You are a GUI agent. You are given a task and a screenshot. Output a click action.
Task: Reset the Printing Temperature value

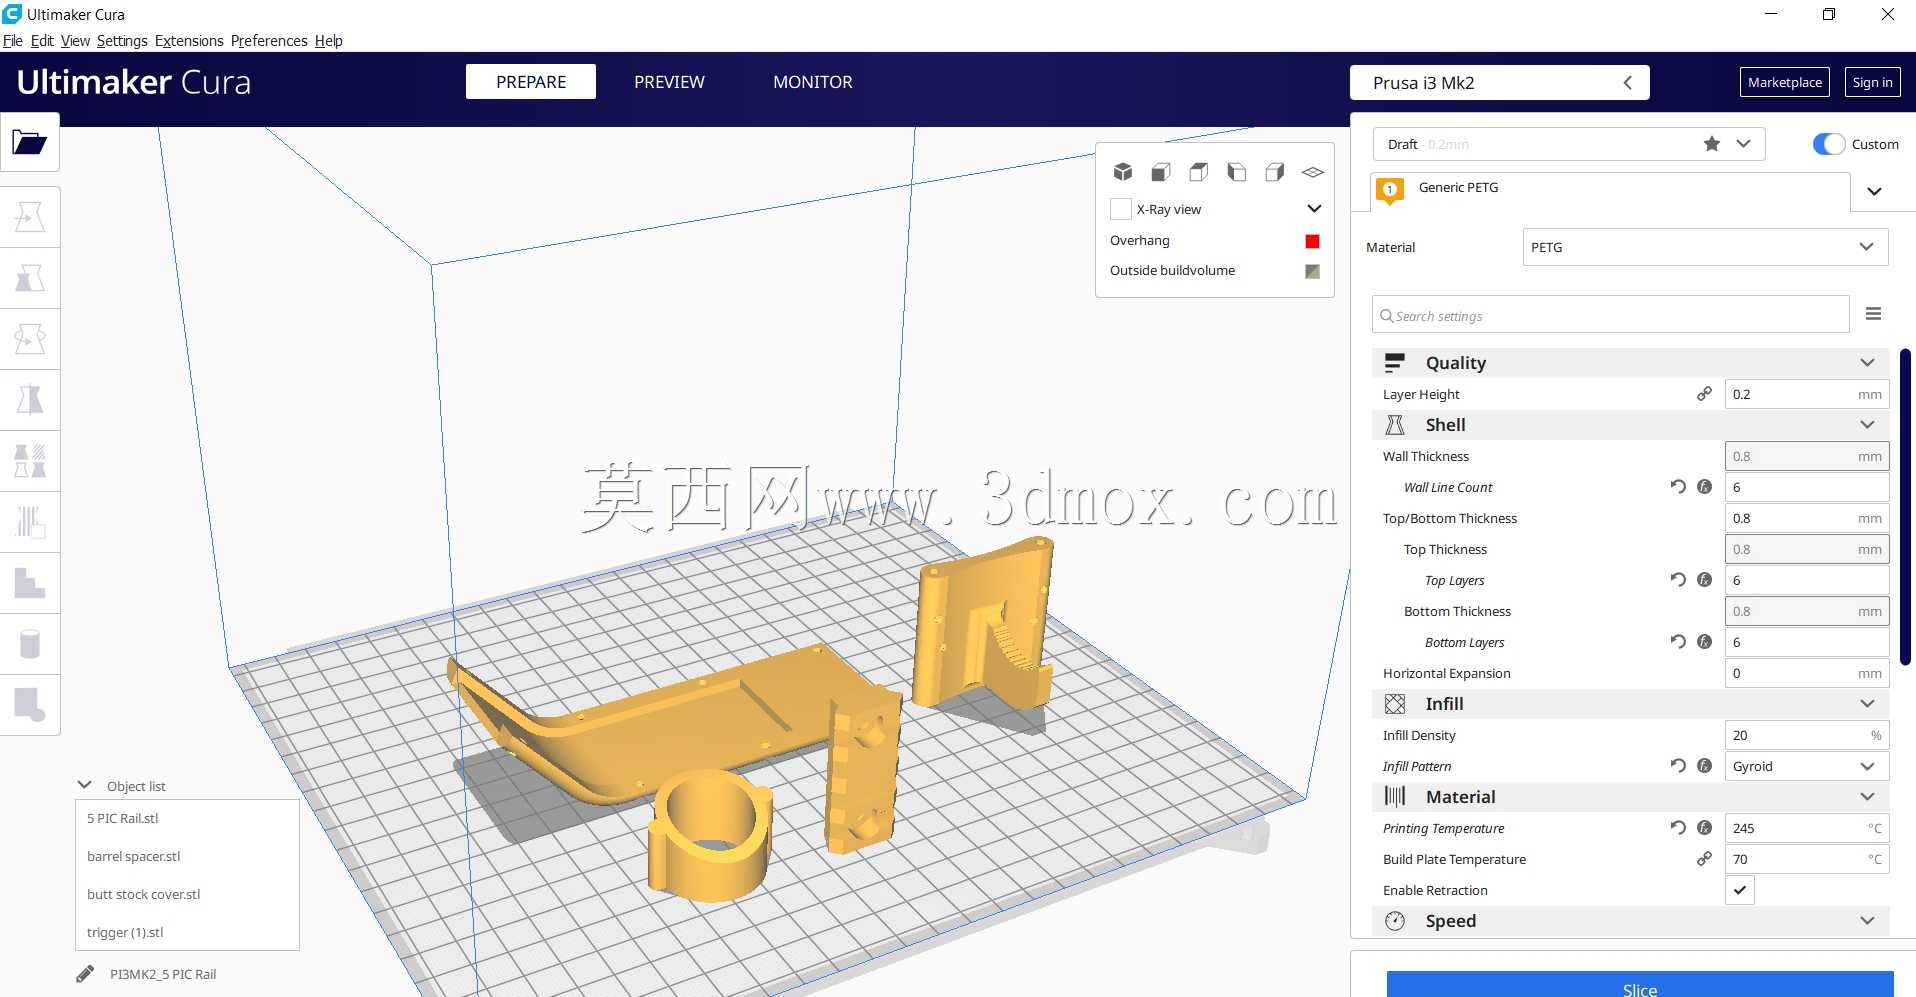(x=1678, y=828)
